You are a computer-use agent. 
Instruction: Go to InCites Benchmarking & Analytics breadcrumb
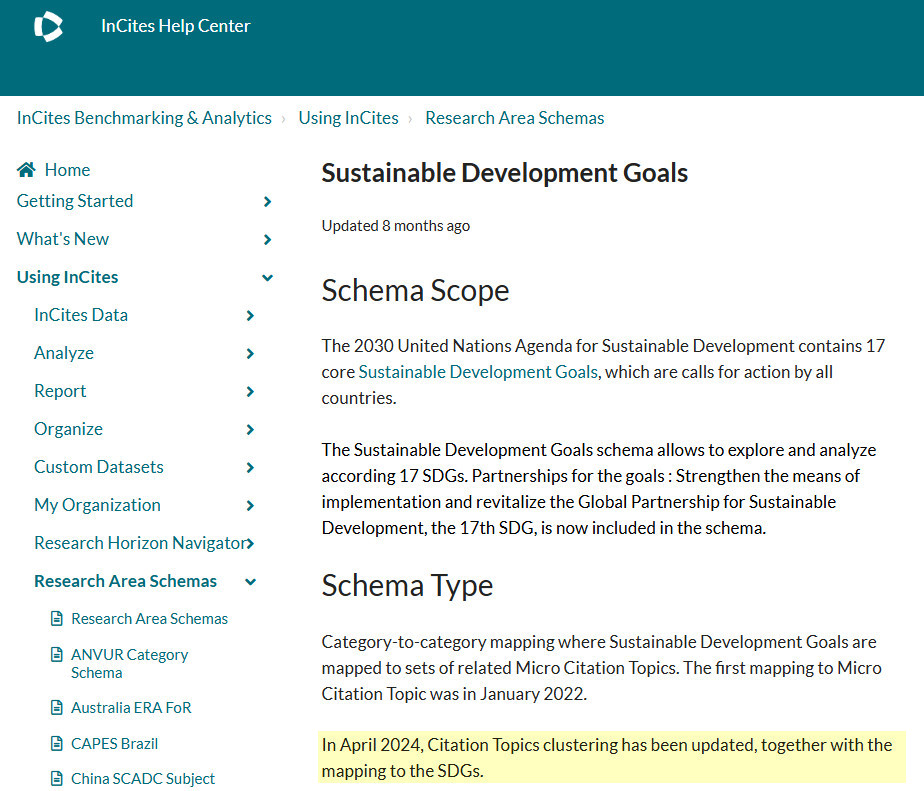point(144,118)
